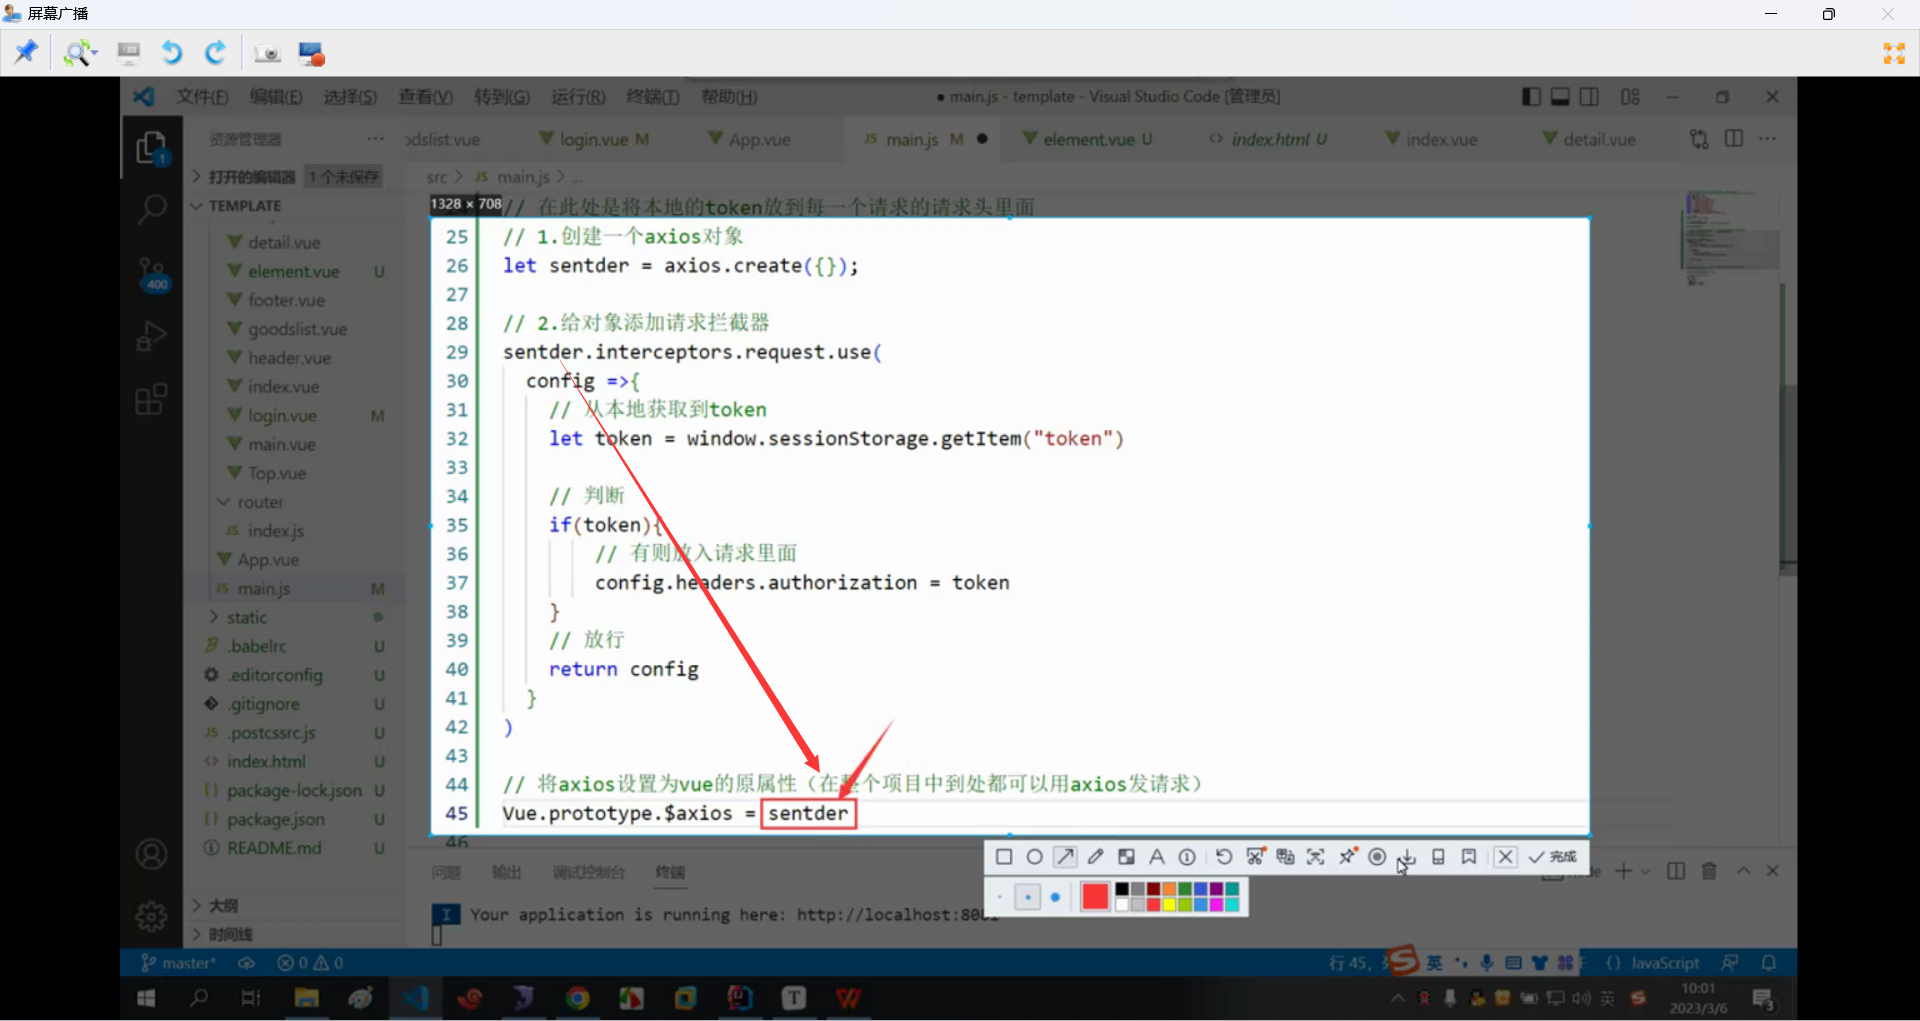Toggle the arrow annotation tool
The width and height of the screenshot is (1920, 1021).
pos(1065,857)
